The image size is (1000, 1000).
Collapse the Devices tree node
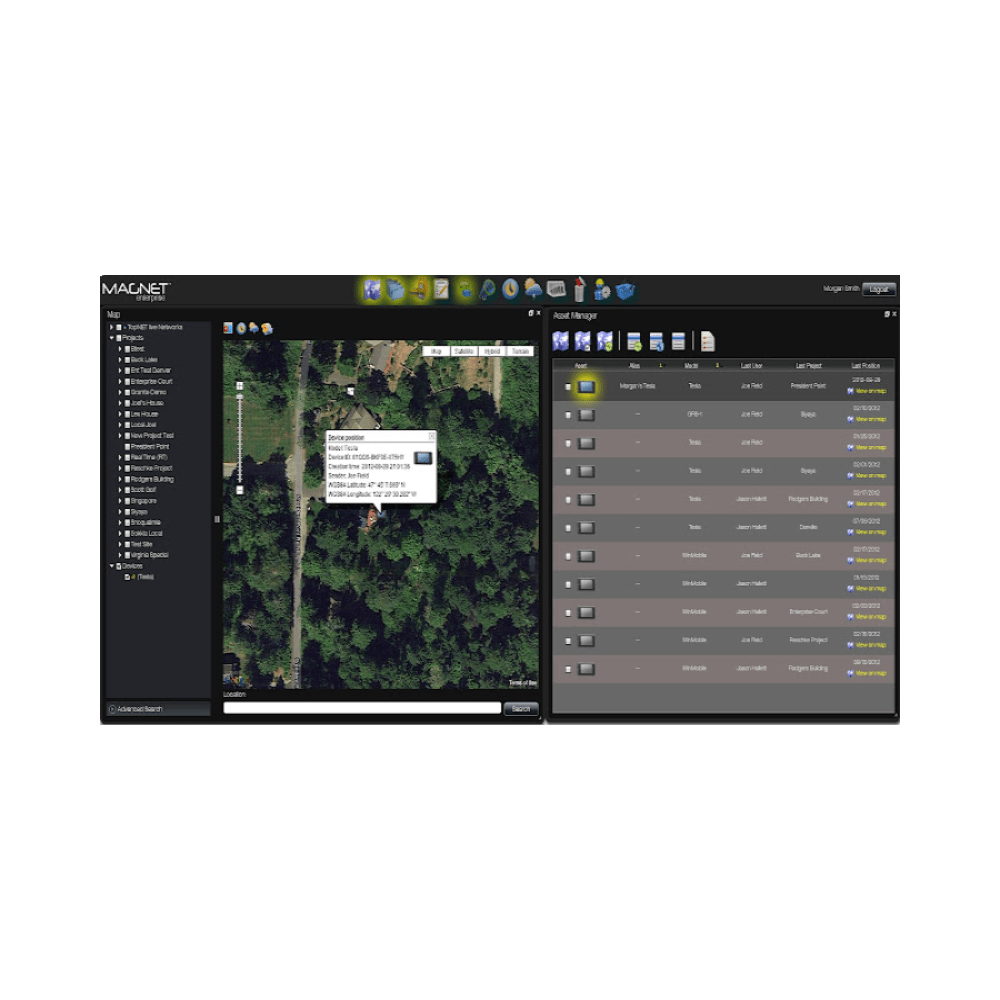click(x=112, y=566)
